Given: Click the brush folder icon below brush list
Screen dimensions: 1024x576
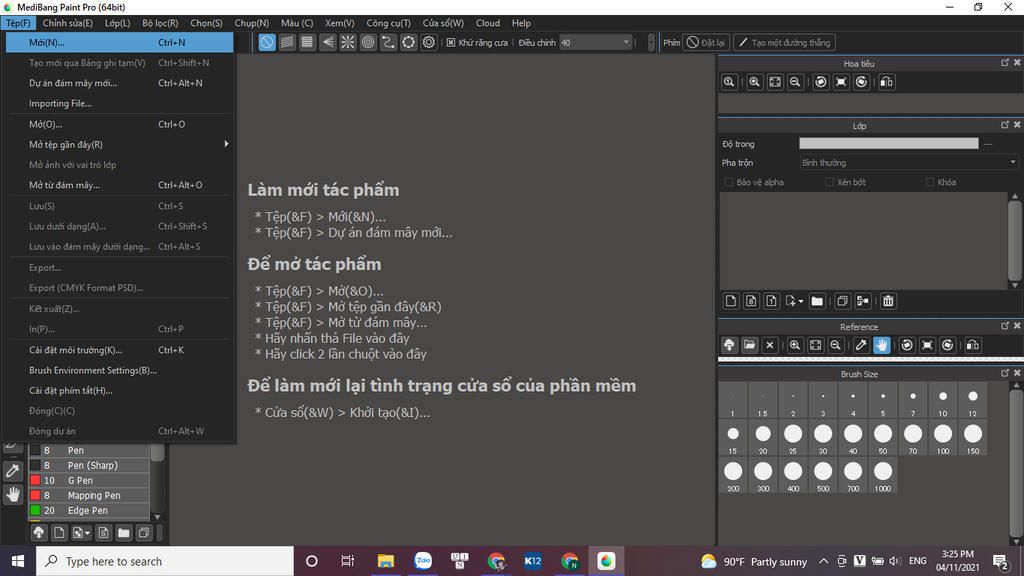Looking at the screenshot, I should click(x=123, y=533).
